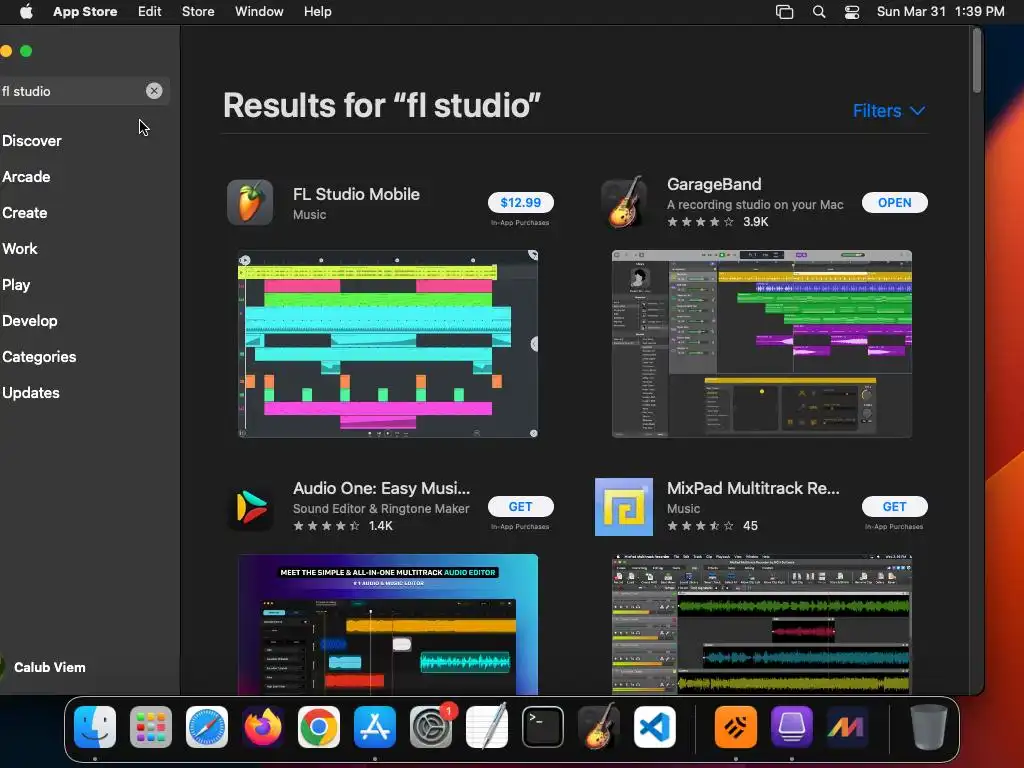Open the purple Apple Configurator Dock icon
The height and width of the screenshot is (768, 1024).
pos(792,727)
